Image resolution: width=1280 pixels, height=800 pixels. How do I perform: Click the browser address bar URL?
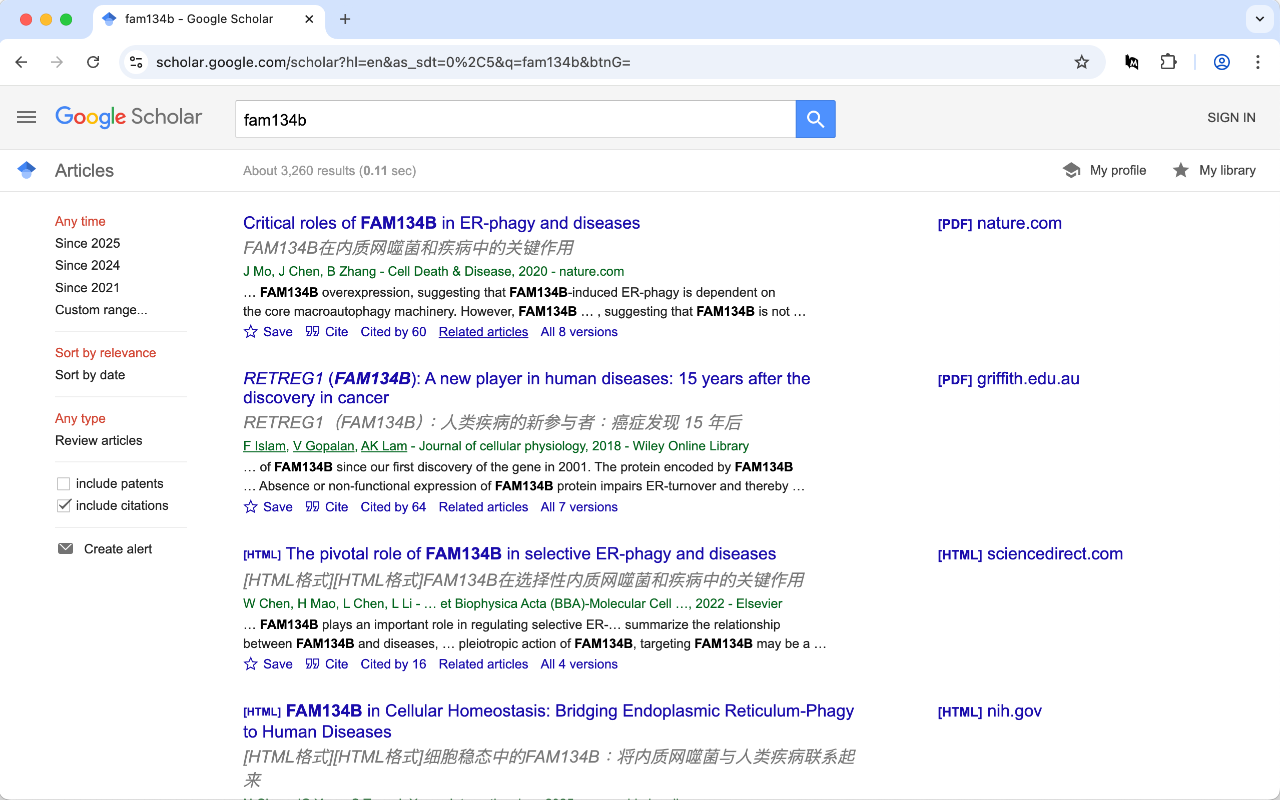click(393, 62)
